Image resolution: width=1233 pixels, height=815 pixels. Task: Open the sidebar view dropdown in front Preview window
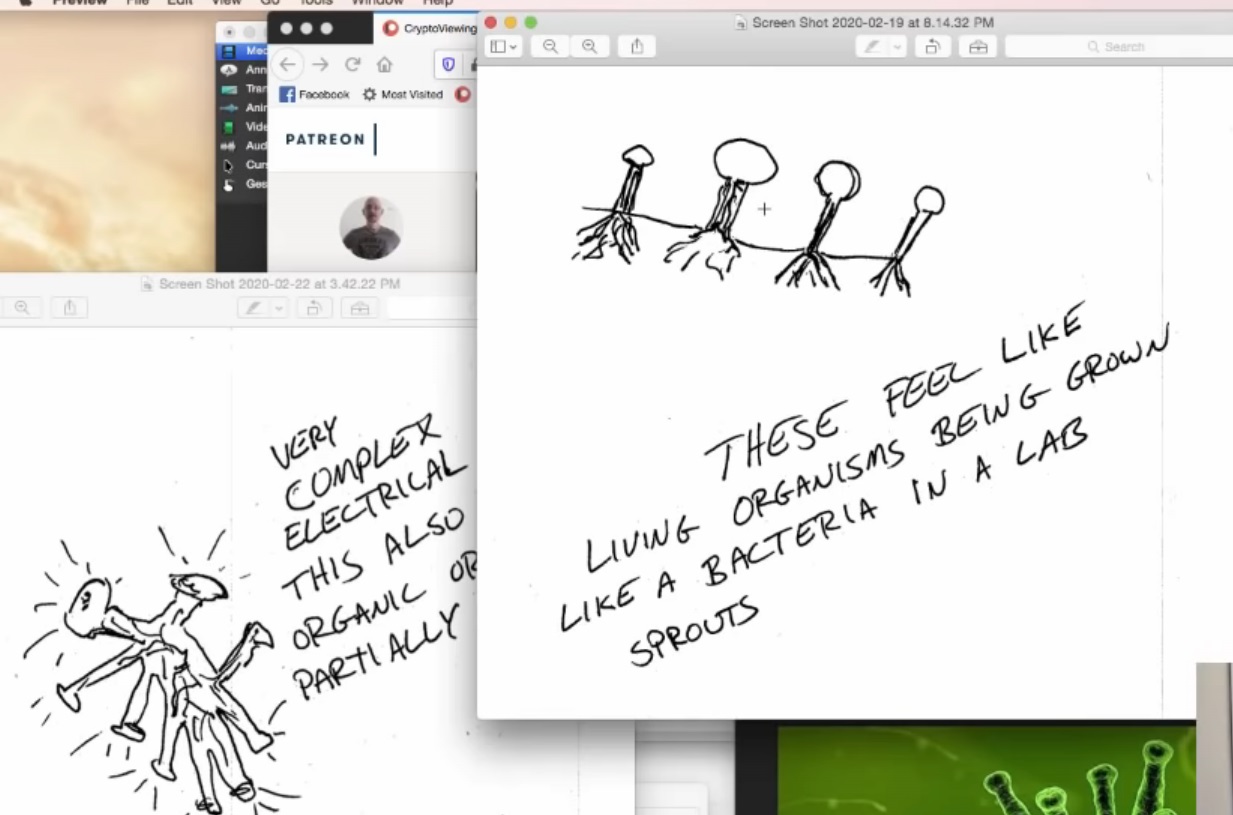point(503,47)
